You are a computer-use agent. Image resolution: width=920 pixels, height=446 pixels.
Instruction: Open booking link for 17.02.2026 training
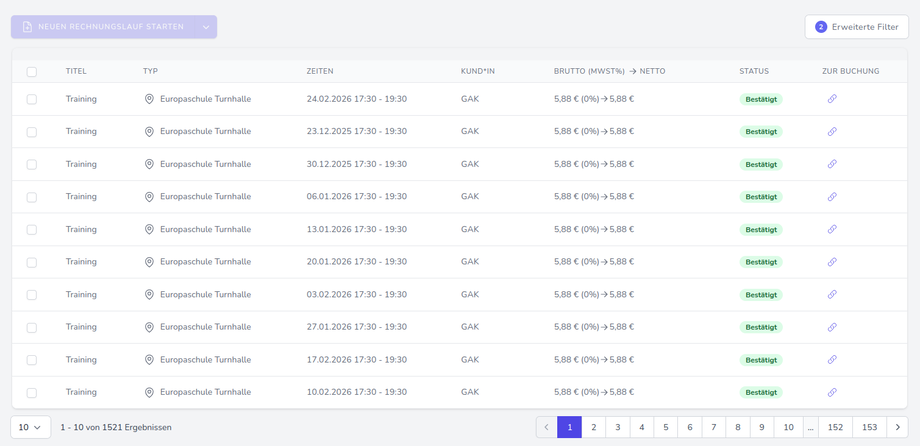point(831,360)
